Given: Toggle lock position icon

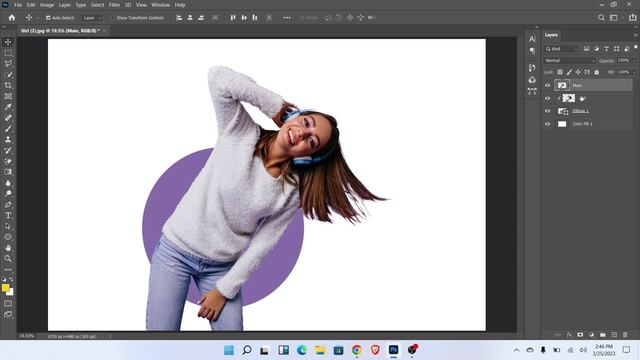Looking at the screenshot, I should (x=578, y=72).
